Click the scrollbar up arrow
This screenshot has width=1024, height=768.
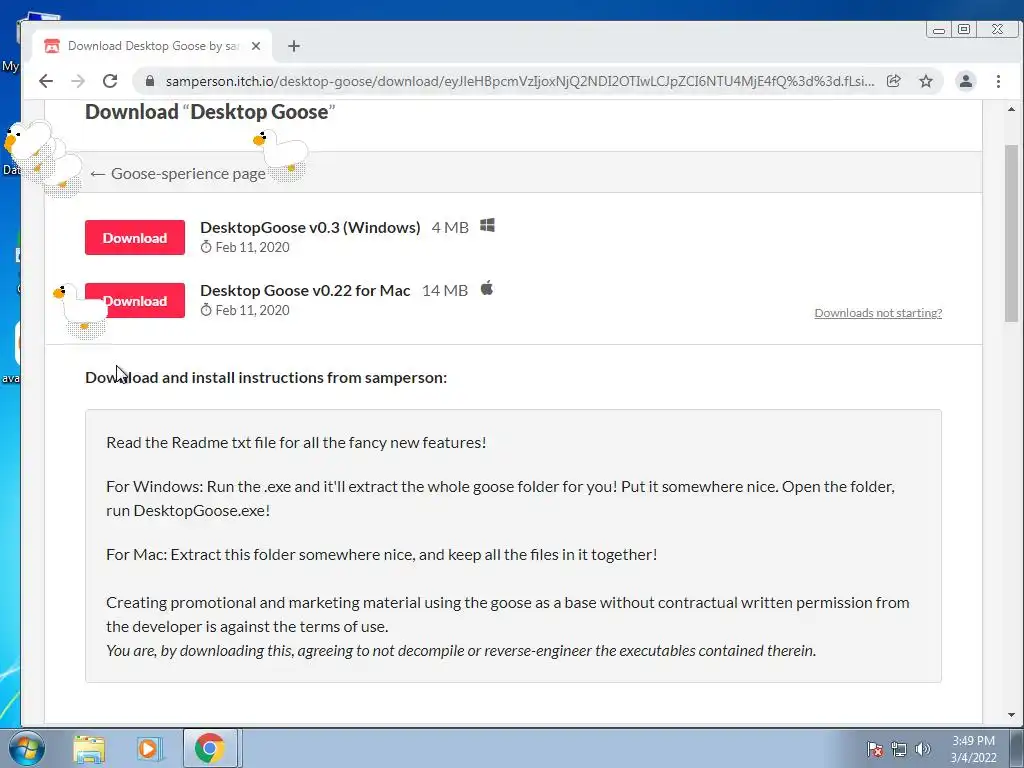[1011, 109]
